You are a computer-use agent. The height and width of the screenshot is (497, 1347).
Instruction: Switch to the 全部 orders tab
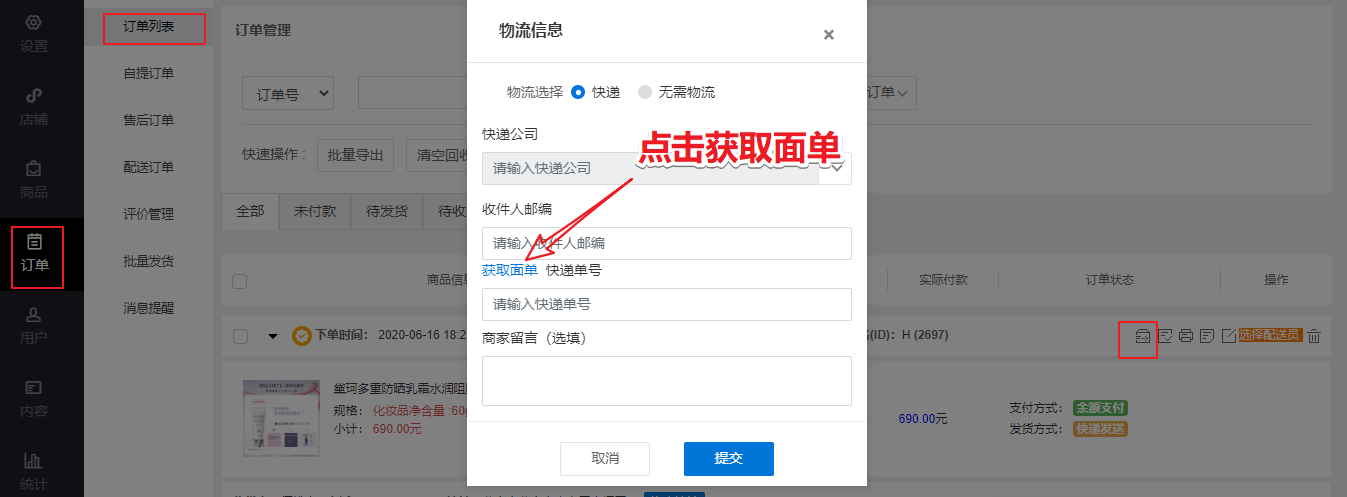click(x=250, y=211)
